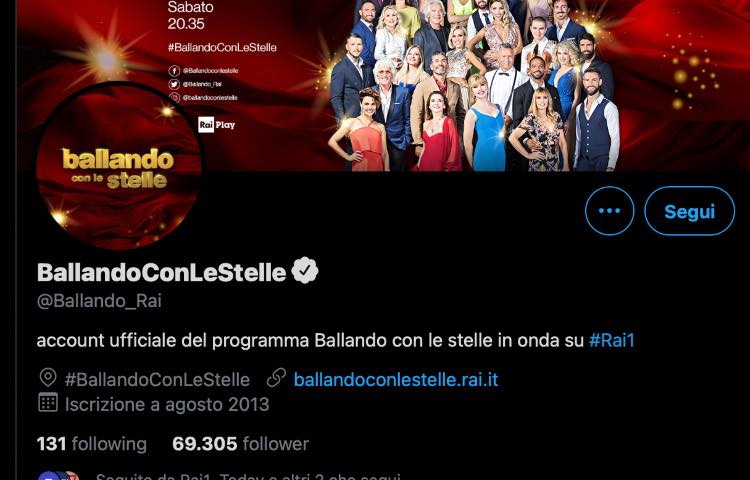Open the 131 following list
The width and height of the screenshot is (750, 480).
92,444
